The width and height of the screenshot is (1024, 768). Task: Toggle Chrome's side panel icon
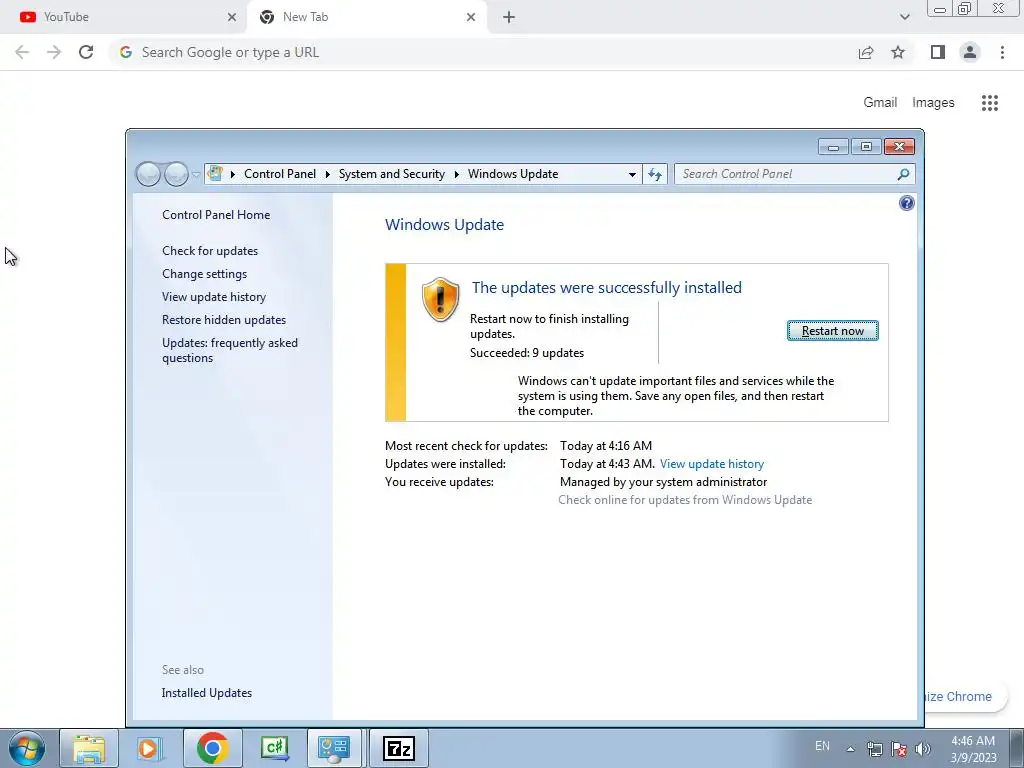coord(938,52)
